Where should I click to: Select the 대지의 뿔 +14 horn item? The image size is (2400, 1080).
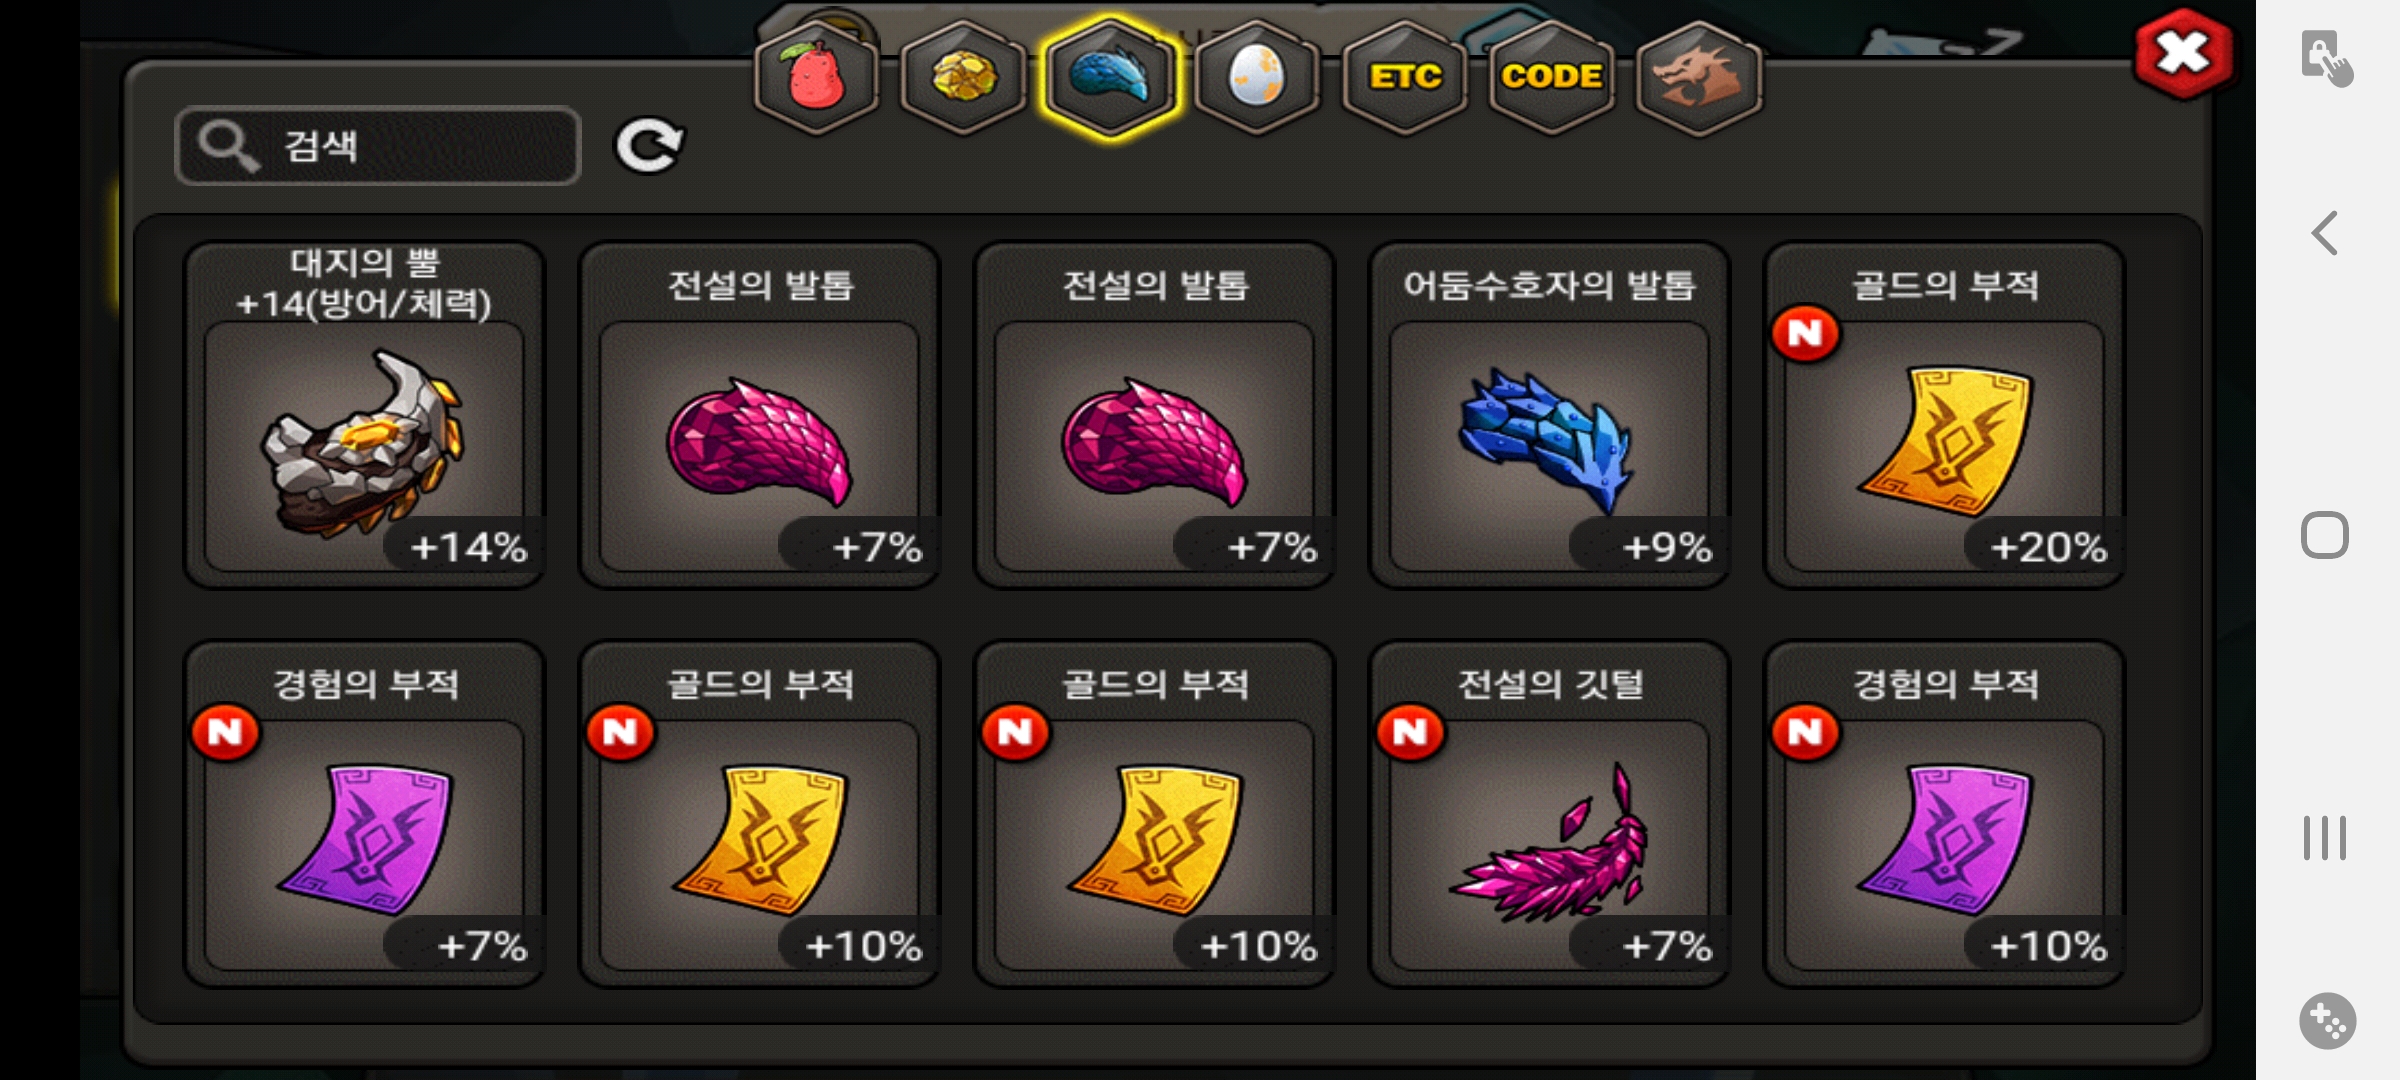[x=365, y=415]
